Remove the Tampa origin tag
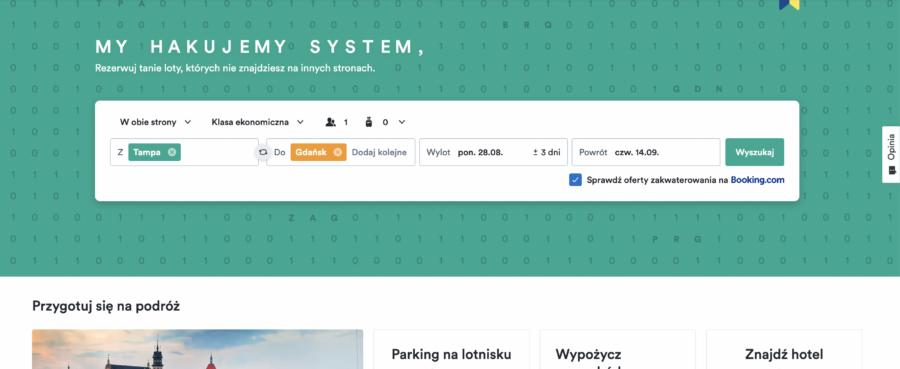This screenshot has width=900, height=369. (172, 152)
